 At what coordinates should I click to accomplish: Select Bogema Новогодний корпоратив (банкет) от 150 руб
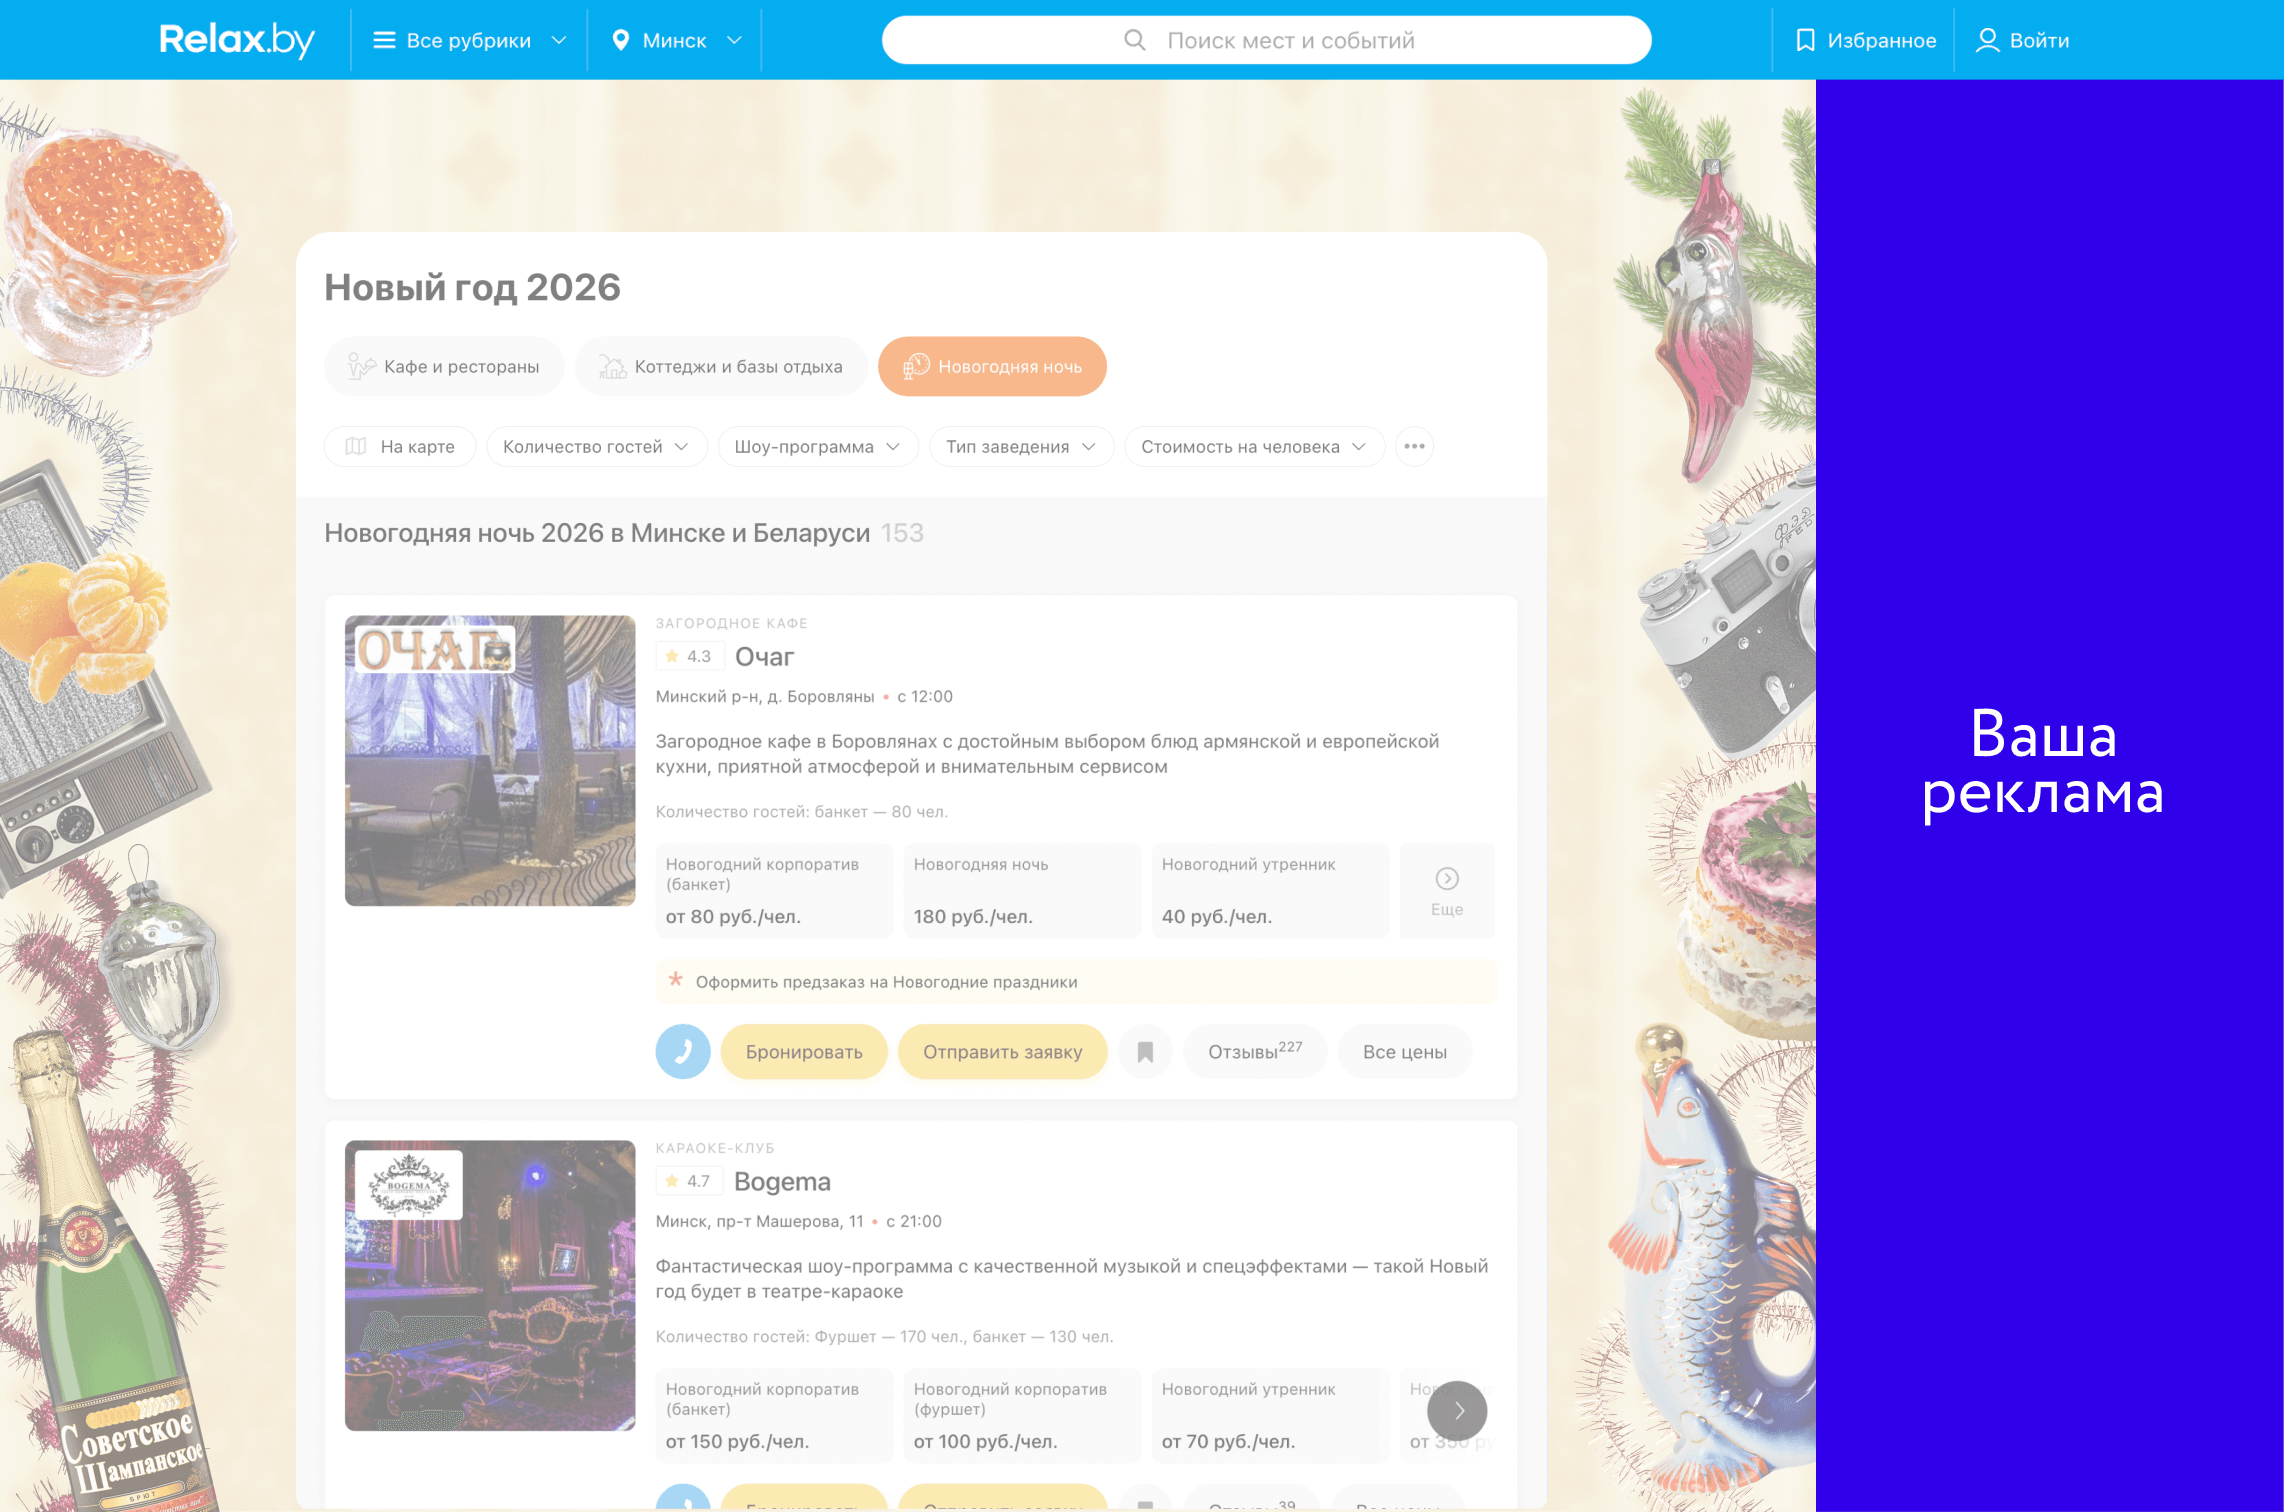(x=773, y=1415)
